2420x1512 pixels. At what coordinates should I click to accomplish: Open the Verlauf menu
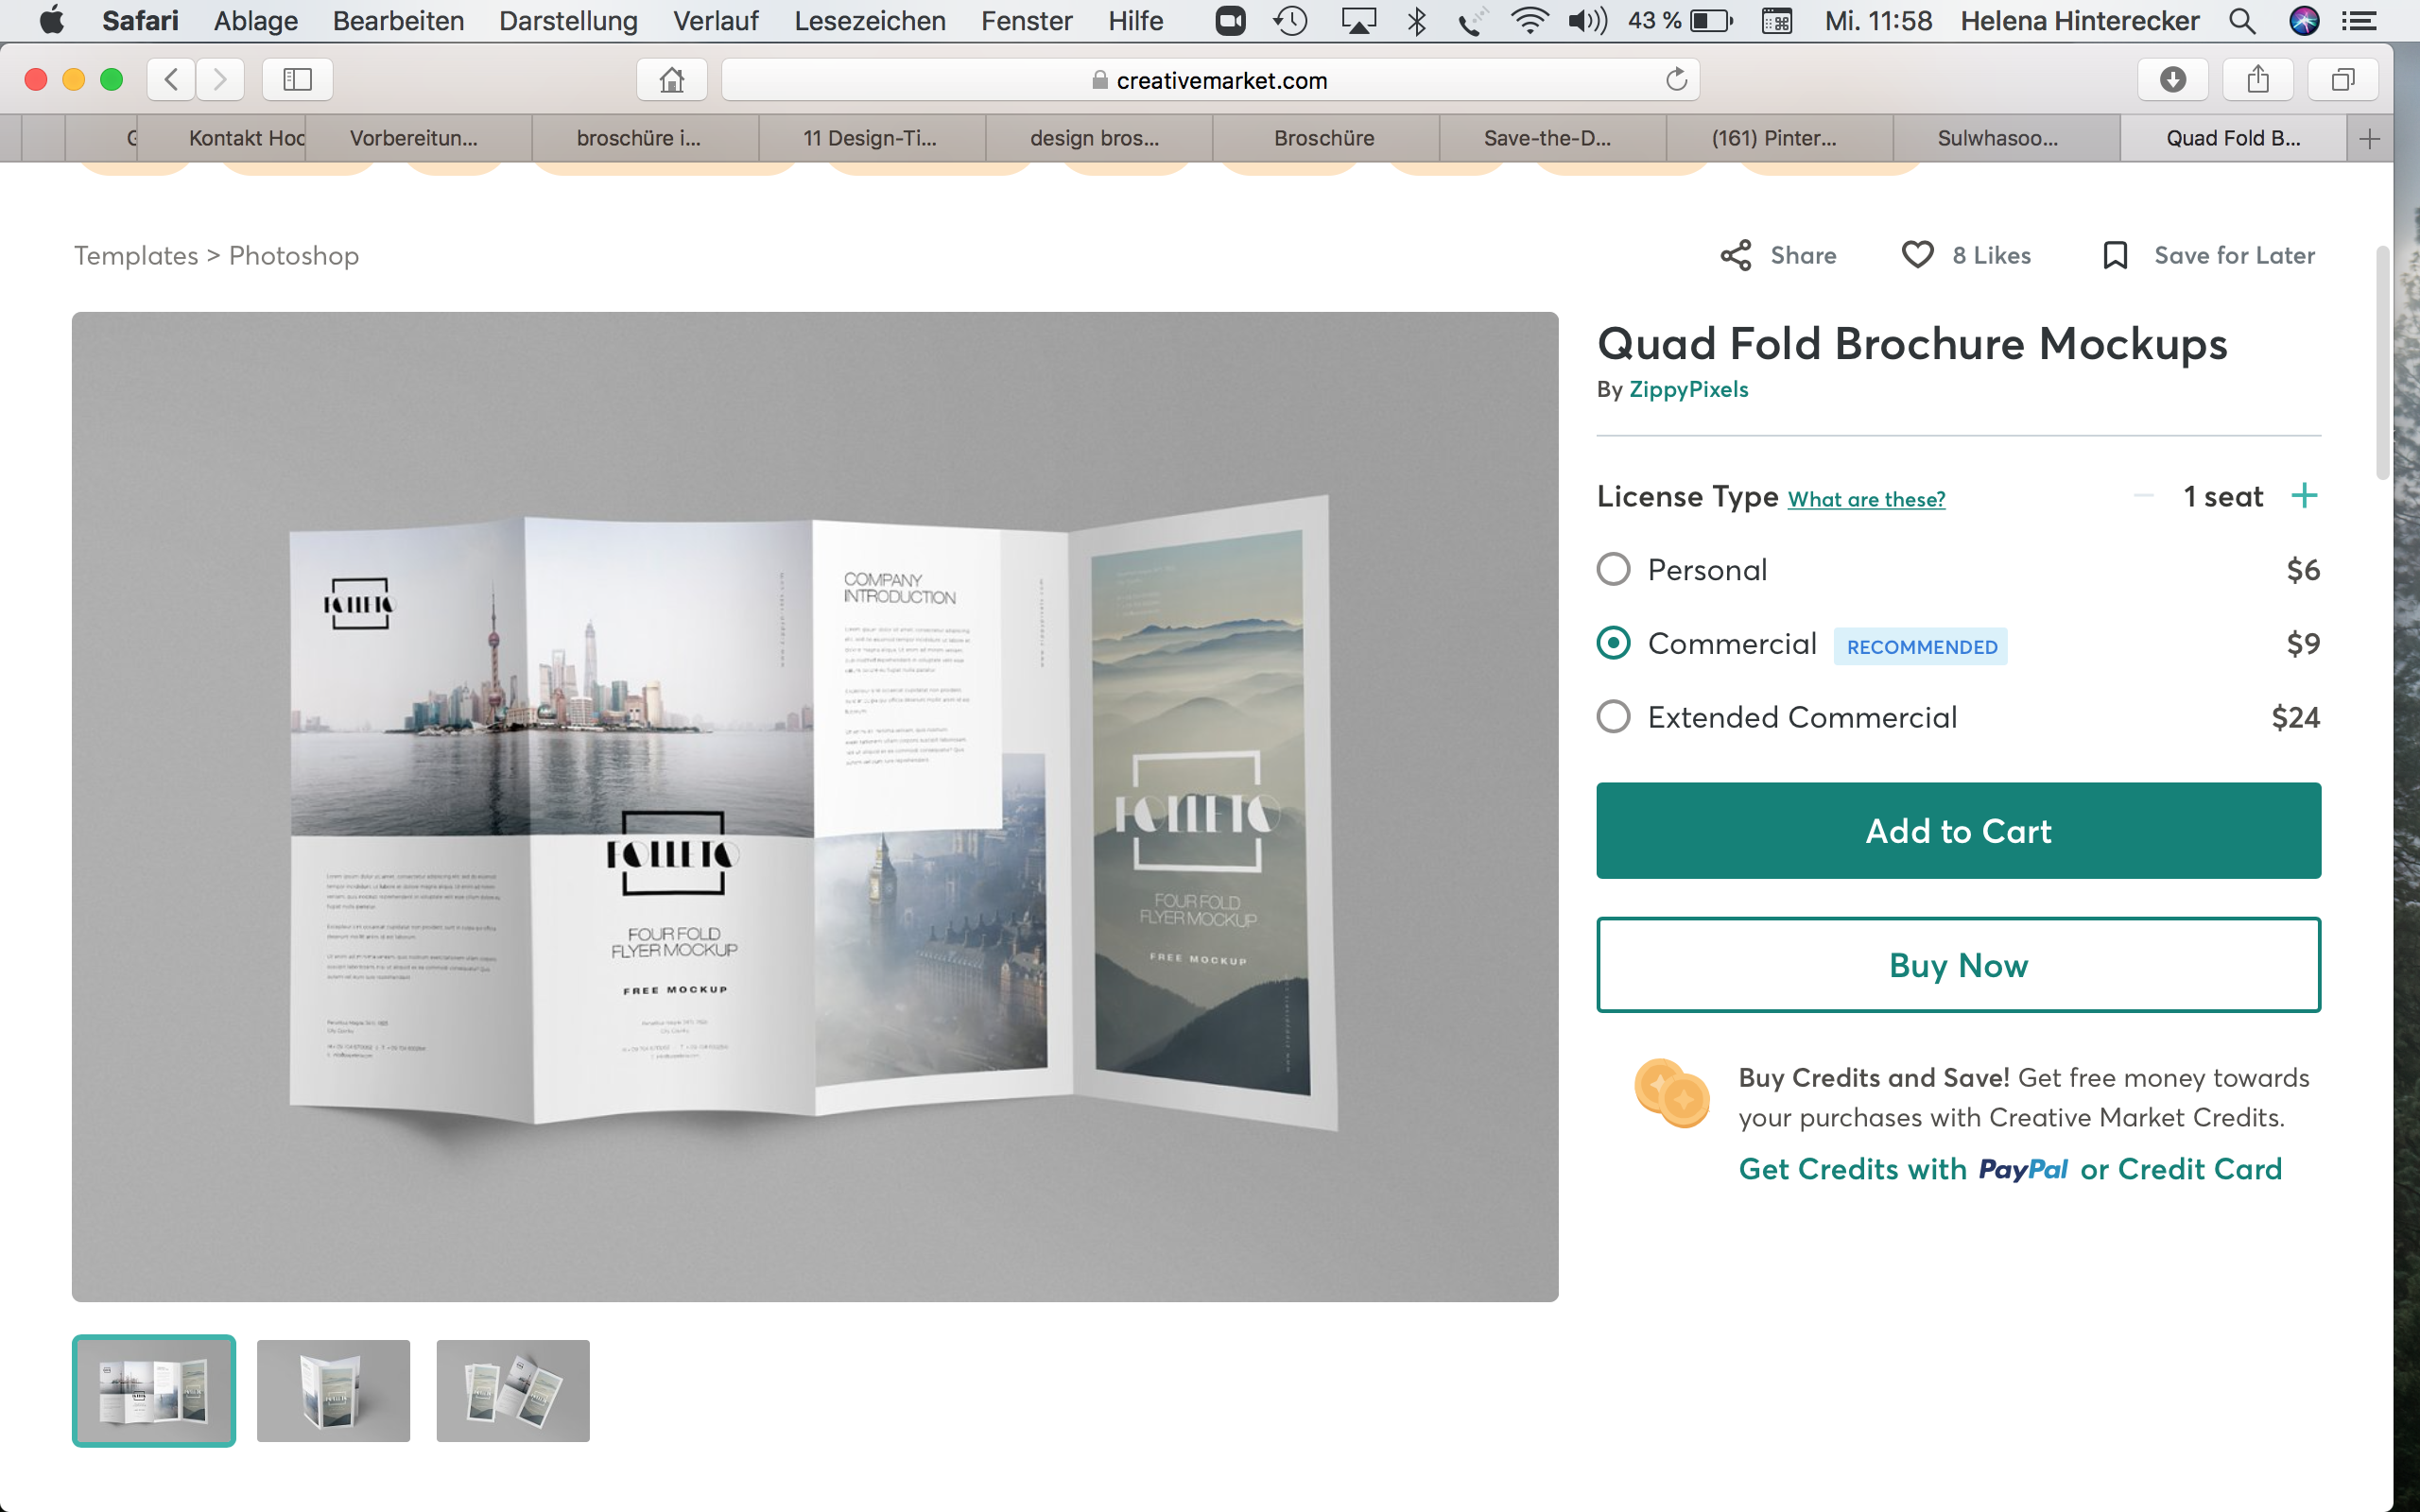coord(715,21)
